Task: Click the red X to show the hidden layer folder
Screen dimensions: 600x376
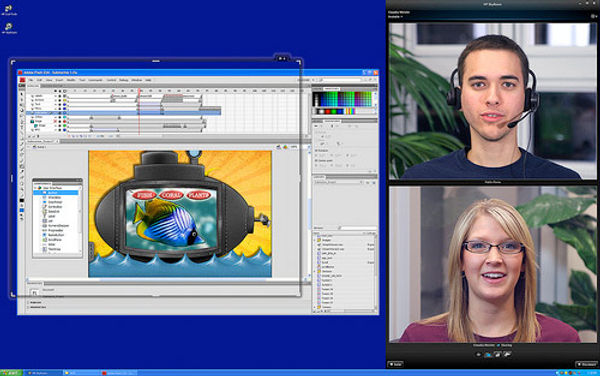Action: click(x=55, y=121)
